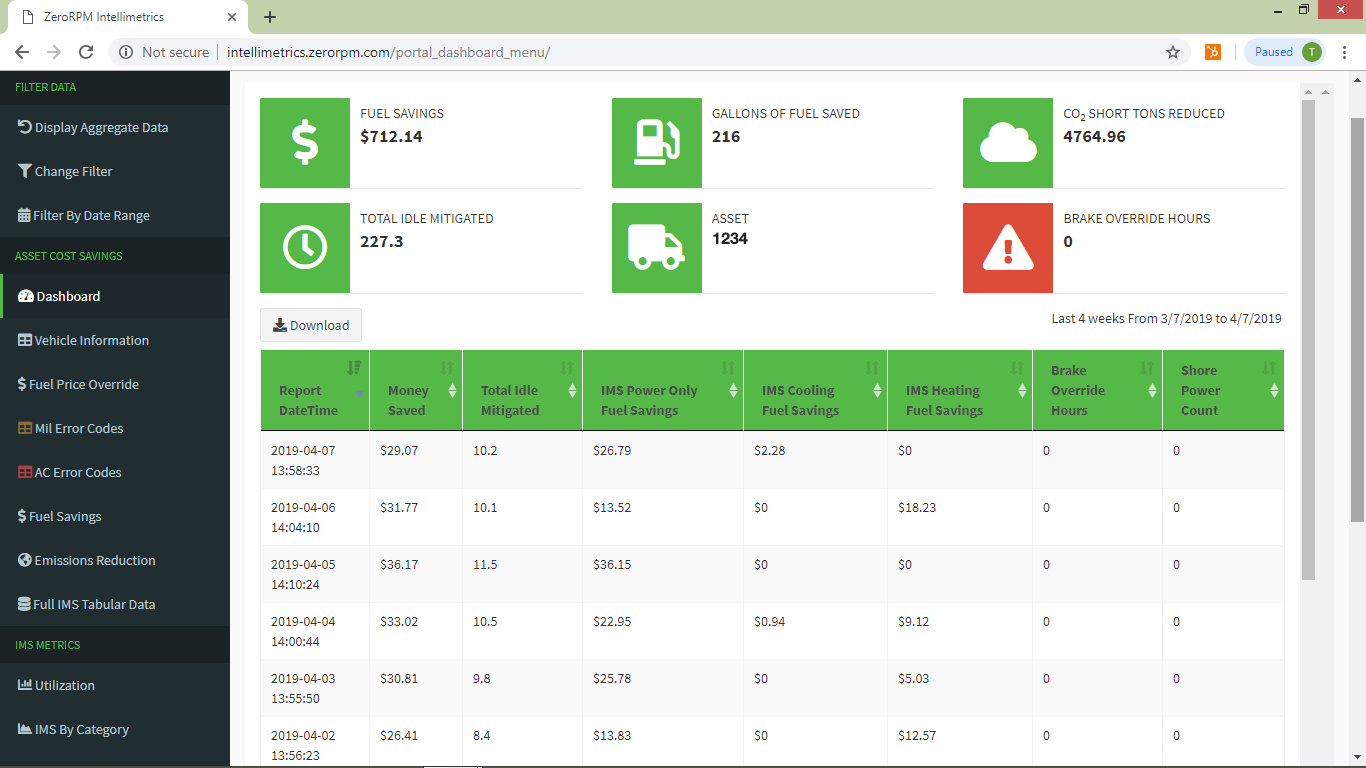This screenshot has height=768, width=1366.
Task: Click the dollar sign Fuel Savings tile icon
Action: 305,143
